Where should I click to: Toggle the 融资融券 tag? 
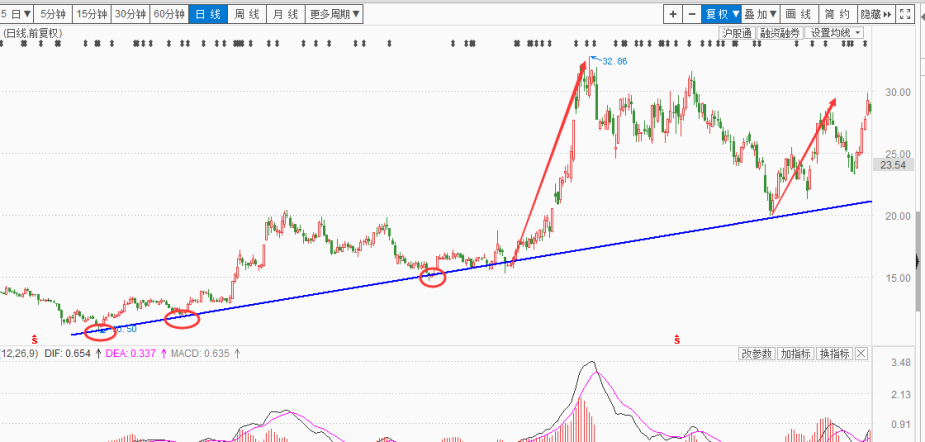point(779,33)
